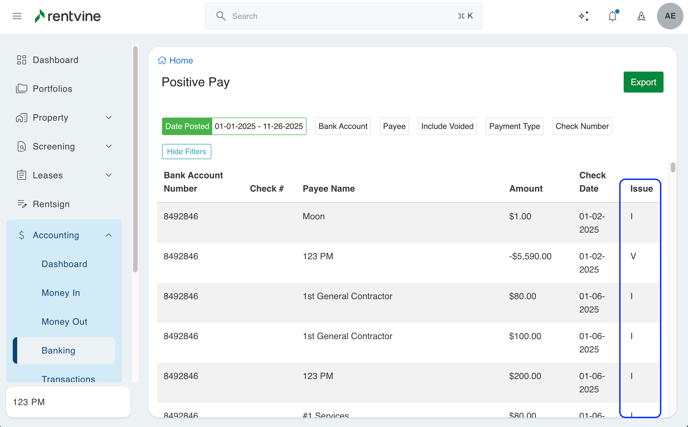Click the table vertical scrollbar

click(x=673, y=168)
